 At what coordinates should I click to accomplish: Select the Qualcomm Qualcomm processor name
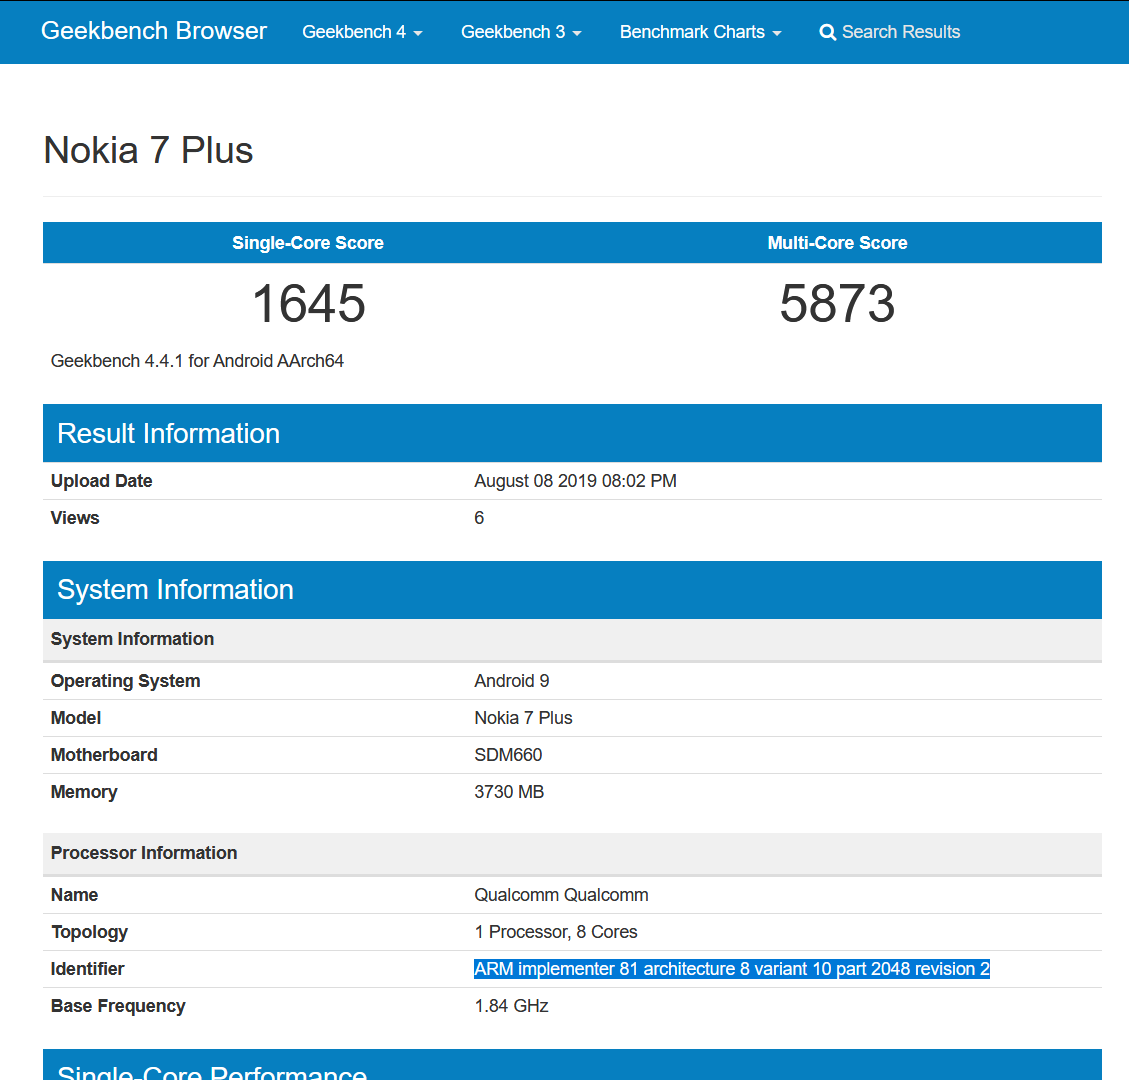coord(562,895)
